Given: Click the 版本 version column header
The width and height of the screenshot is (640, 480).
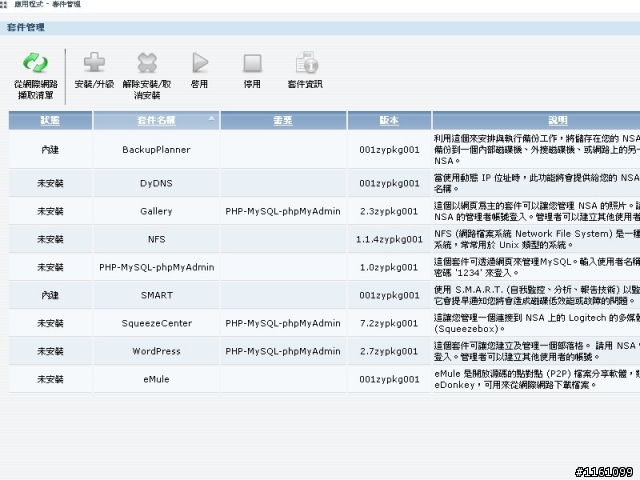Looking at the screenshot, I should (389, 120).
